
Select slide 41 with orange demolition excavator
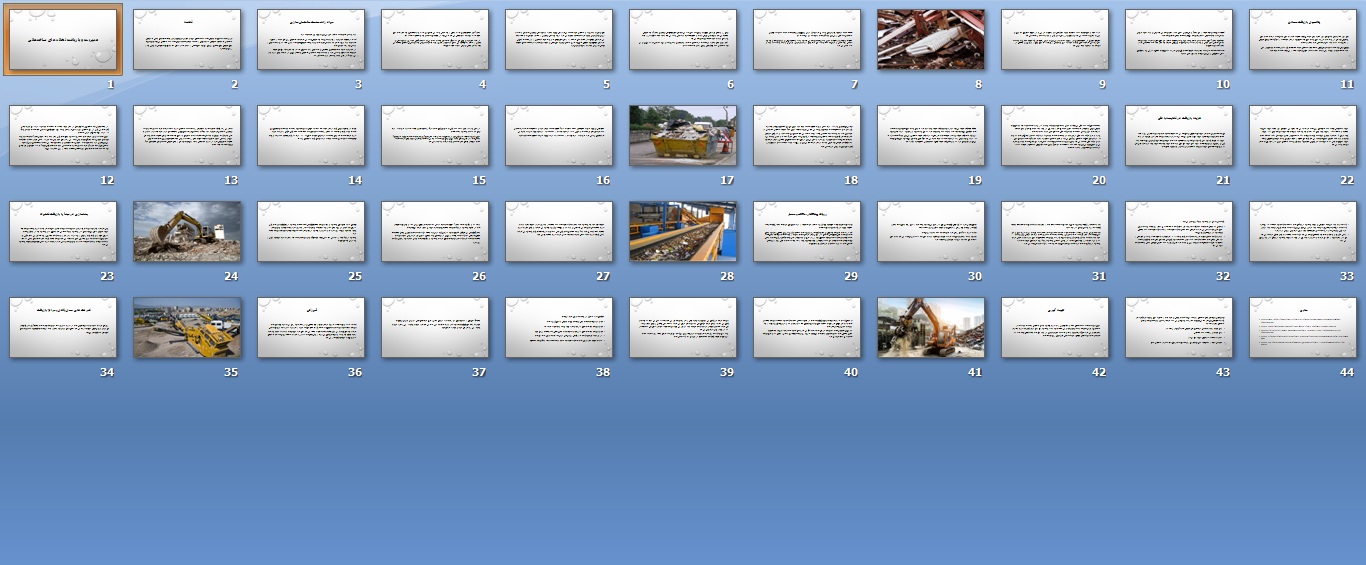coord(931,328)
